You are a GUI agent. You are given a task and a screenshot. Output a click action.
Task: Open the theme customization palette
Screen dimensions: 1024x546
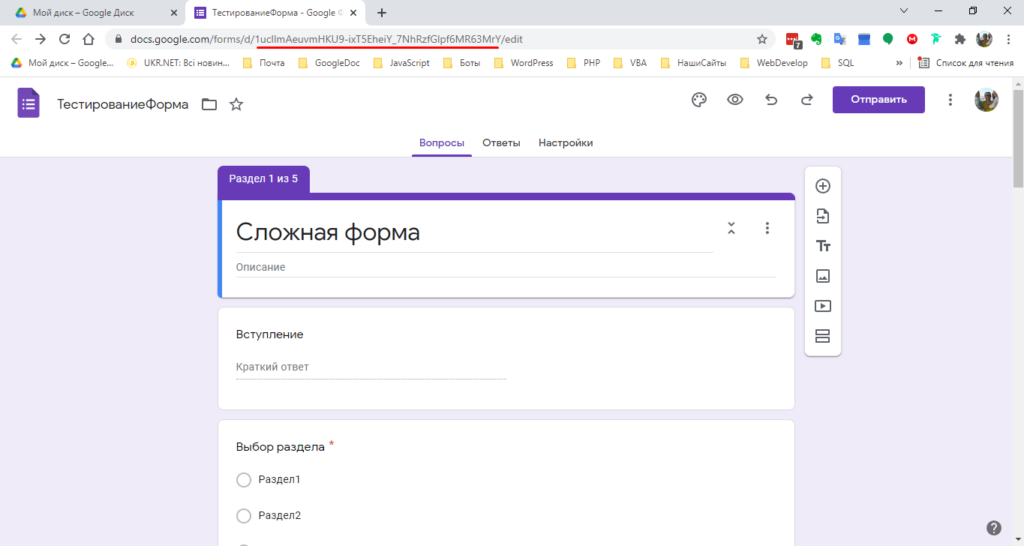[x=699, y=100]
